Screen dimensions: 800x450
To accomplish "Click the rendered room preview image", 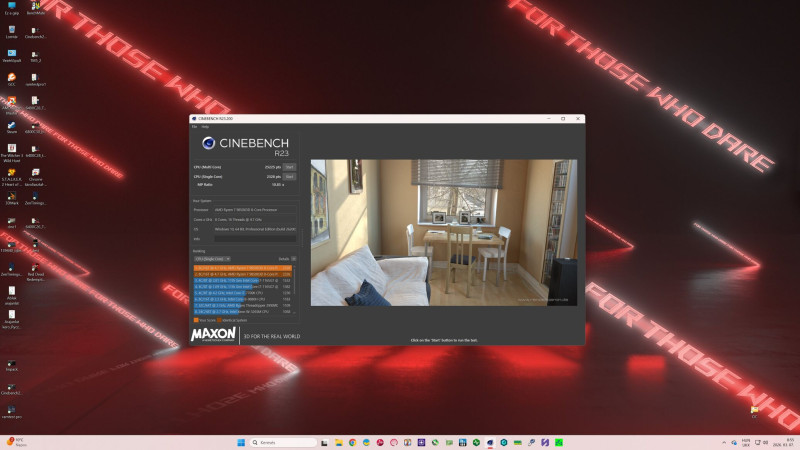I will click(x=444, y=233).
